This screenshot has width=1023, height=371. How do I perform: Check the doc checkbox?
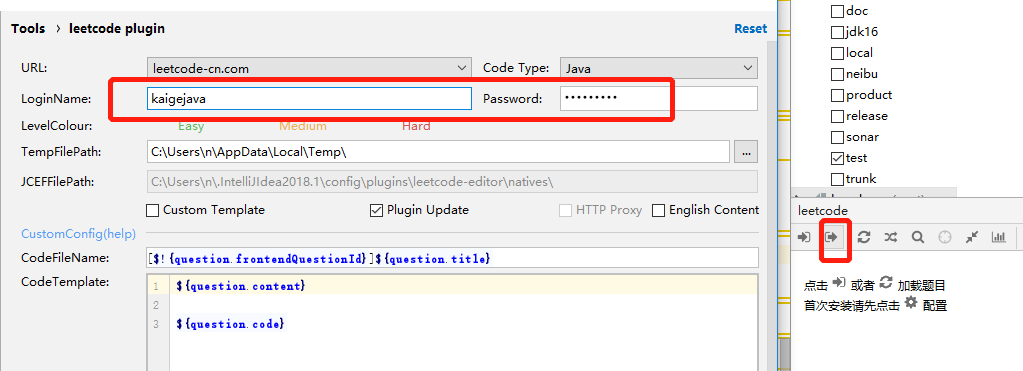[x=837, y=11]
